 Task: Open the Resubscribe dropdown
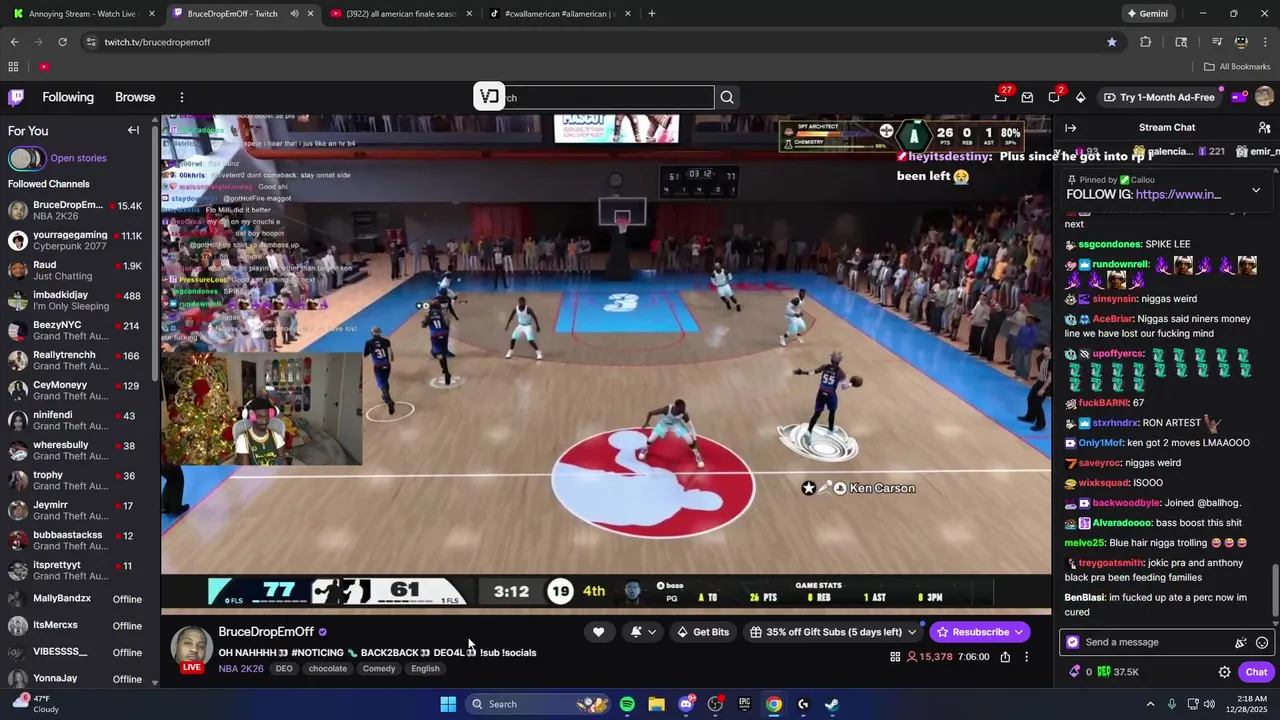click(1019, 632)
